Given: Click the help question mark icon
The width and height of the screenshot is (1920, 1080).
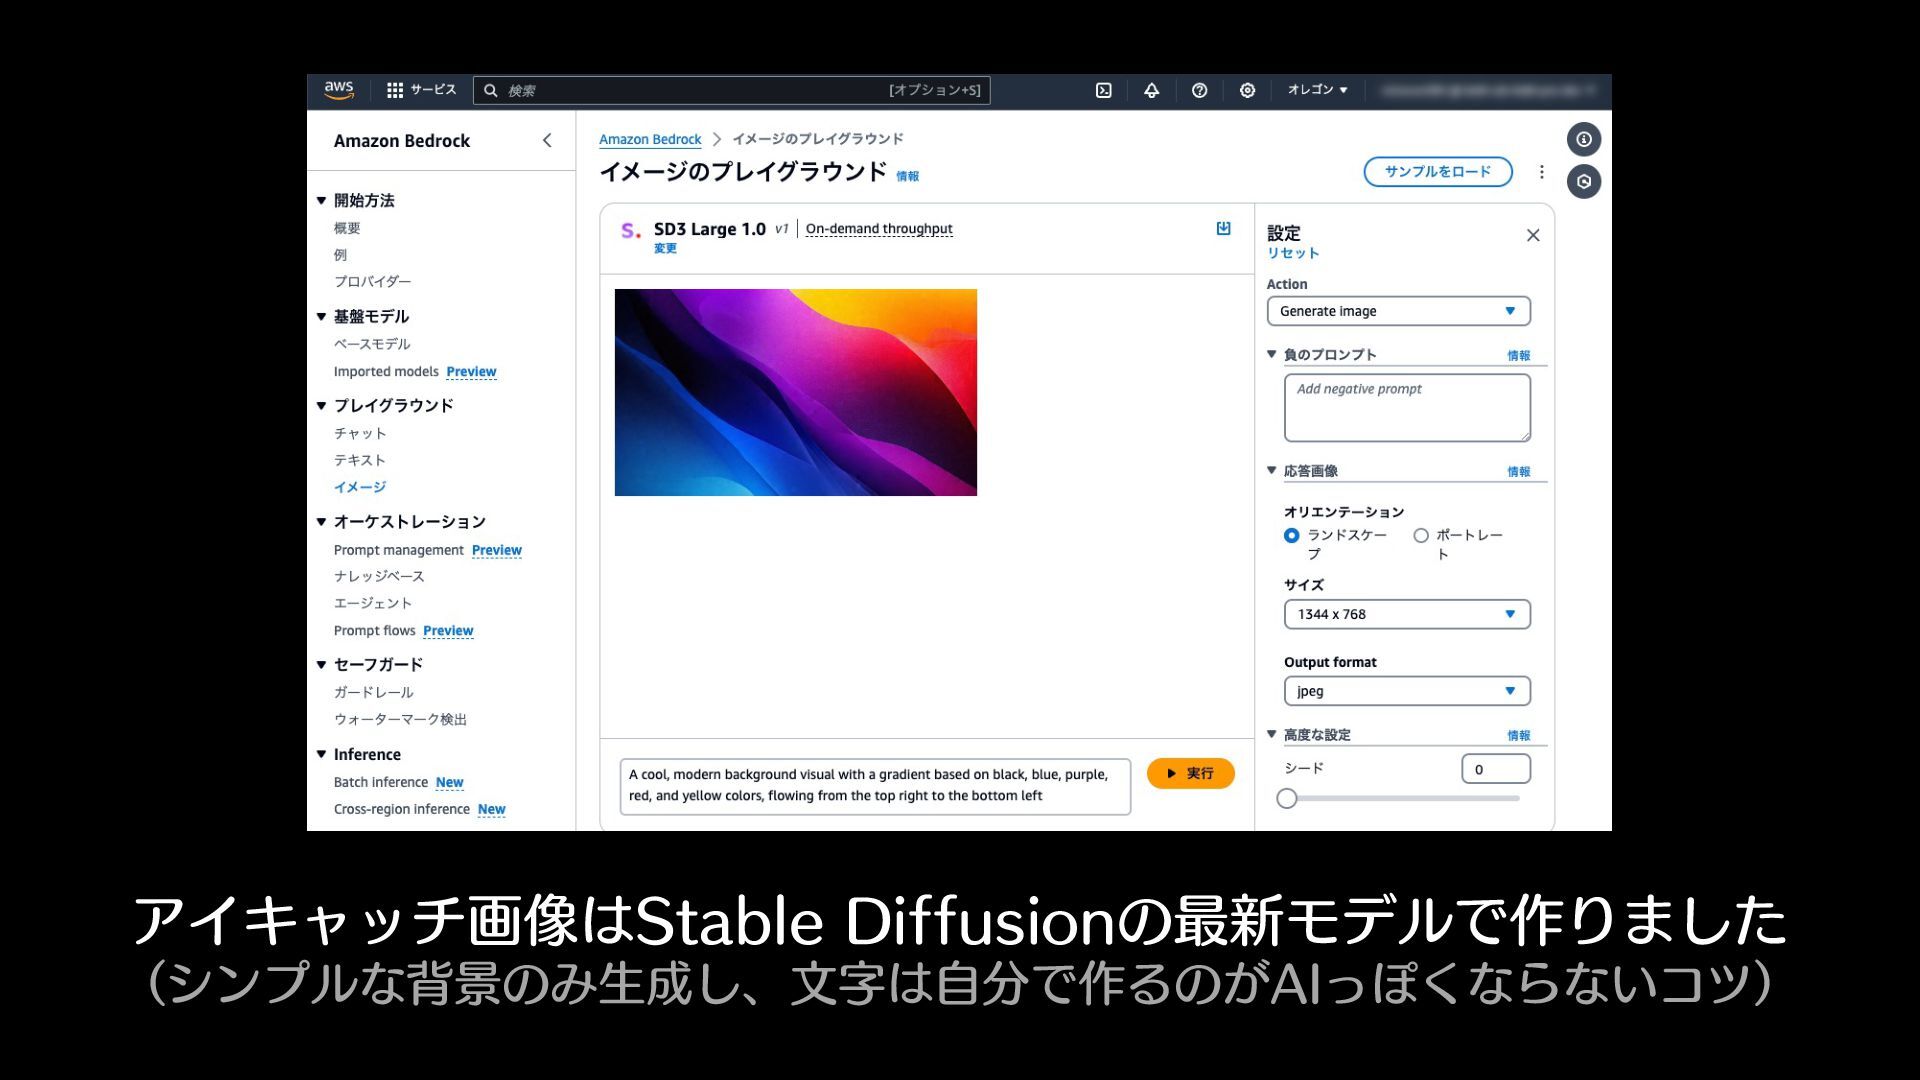Looking at the screenshot, I should click(x=1199, y=90).
